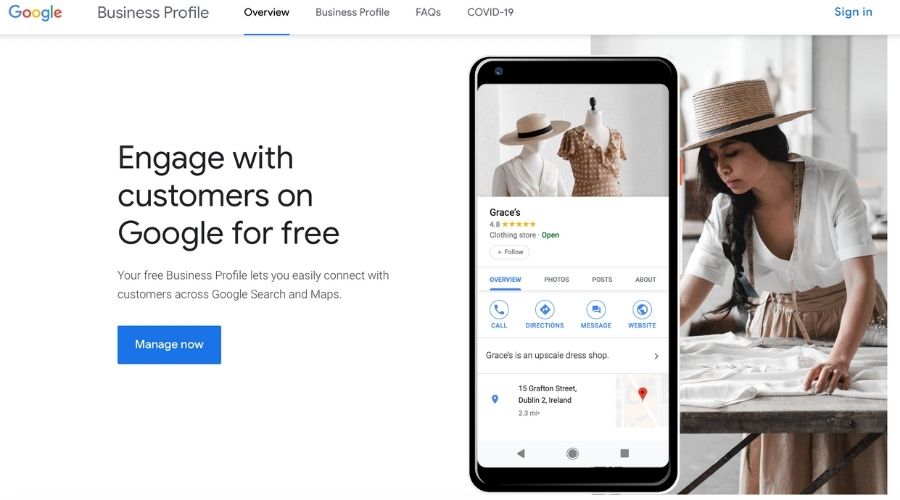The width and height of the screenshot is (900, 500).
Task: Open the Overview navigation tab
Action: click(266, 13)
